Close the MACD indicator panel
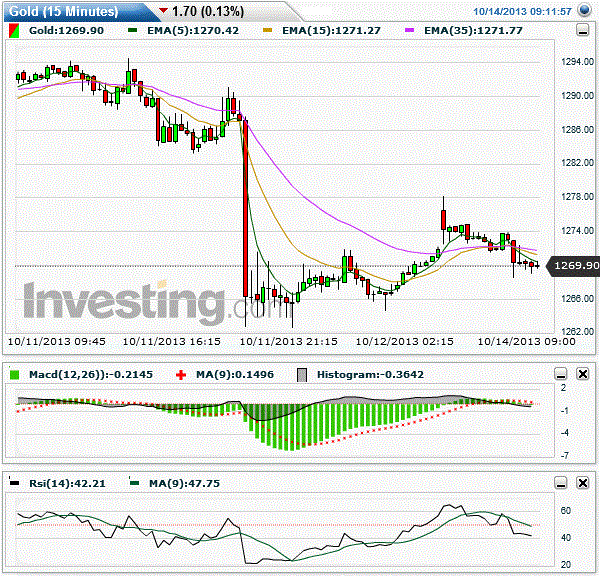Screen dimensions: 600x576 (x=583, y=374)
